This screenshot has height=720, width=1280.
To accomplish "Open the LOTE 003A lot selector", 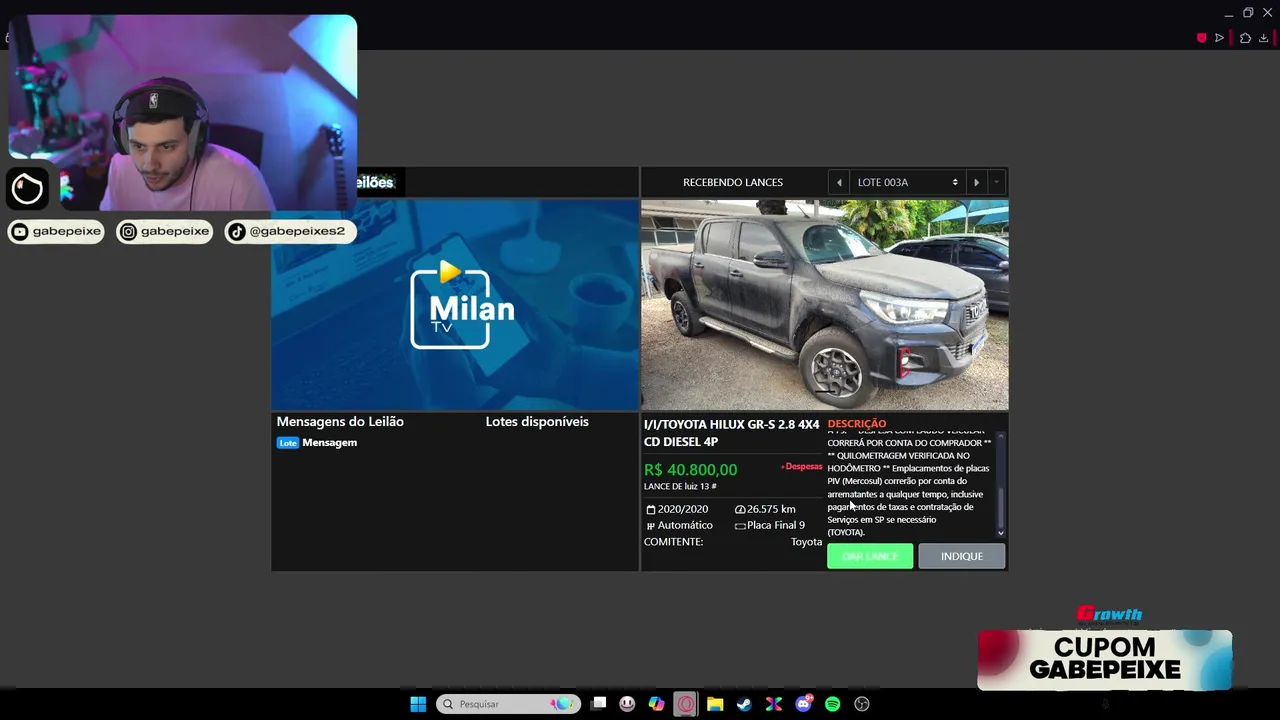I will [x=907, y=182].
